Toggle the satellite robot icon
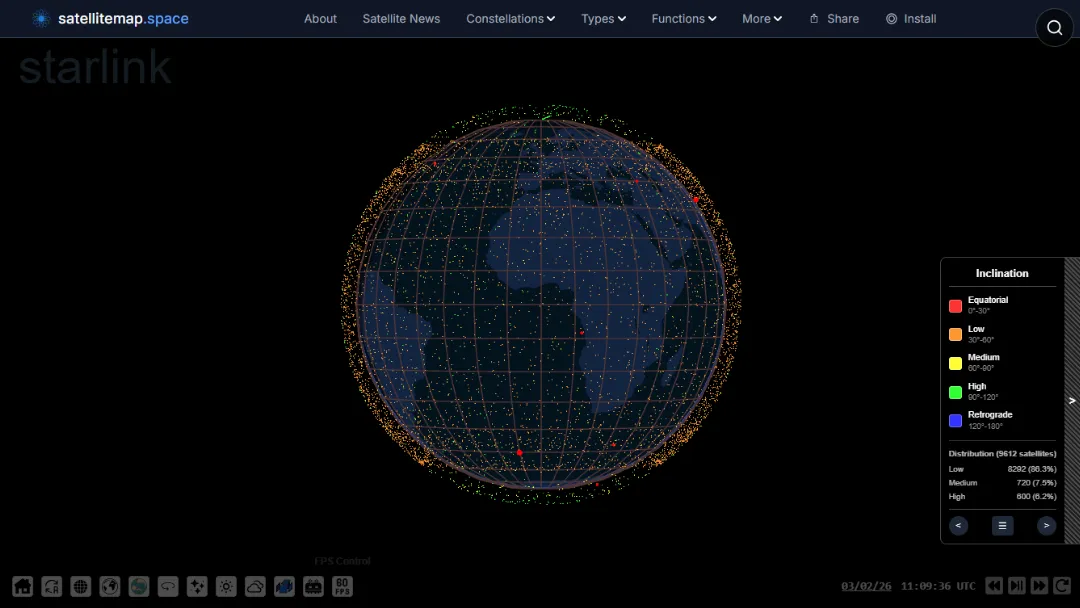 313,587
